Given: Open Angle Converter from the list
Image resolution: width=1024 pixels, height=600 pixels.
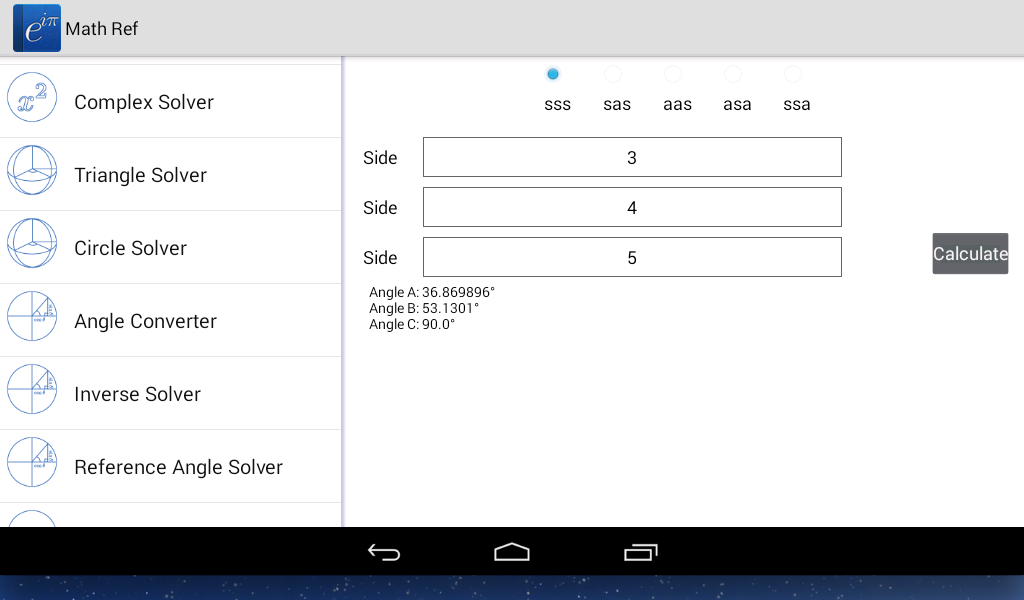Looking at the screenshot, I should 146,321.
